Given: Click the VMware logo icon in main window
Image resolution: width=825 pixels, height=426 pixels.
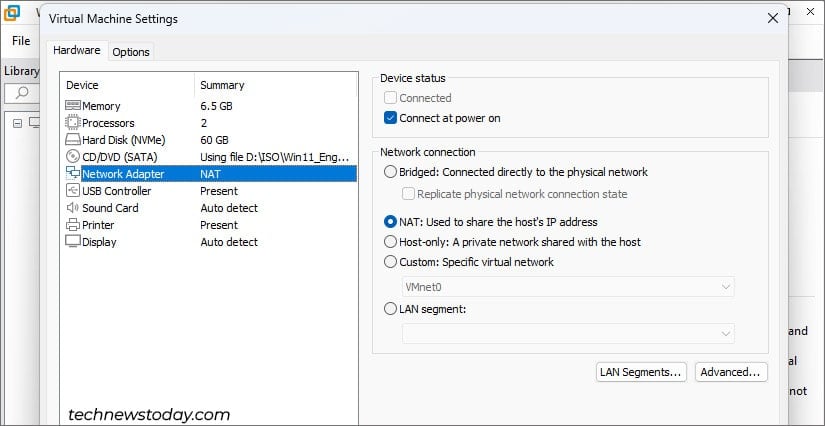Looking at the screenshot, I should 12,13.
